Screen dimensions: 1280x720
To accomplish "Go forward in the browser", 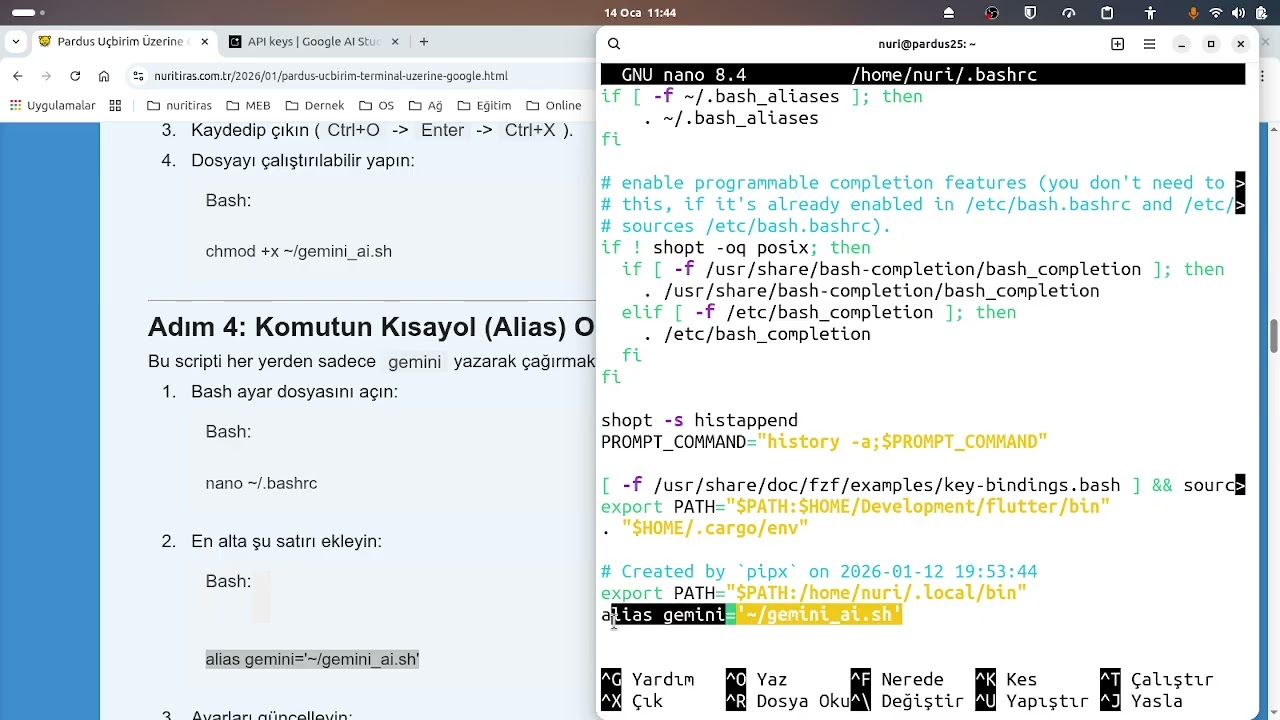I will (46, 76).
